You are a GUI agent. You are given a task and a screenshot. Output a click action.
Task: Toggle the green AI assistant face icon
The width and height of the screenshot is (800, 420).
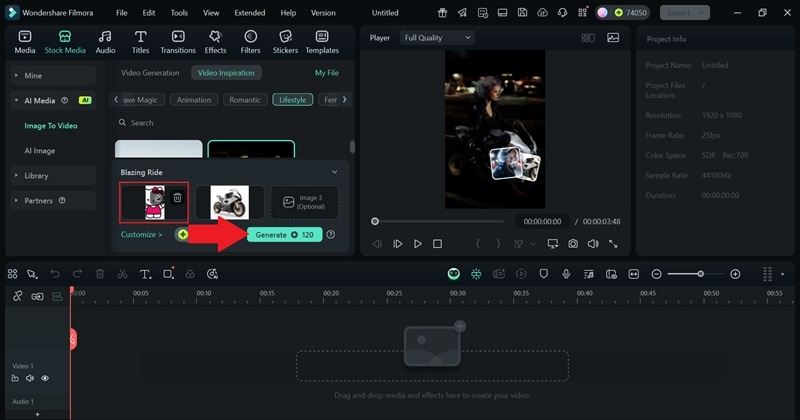454,274
